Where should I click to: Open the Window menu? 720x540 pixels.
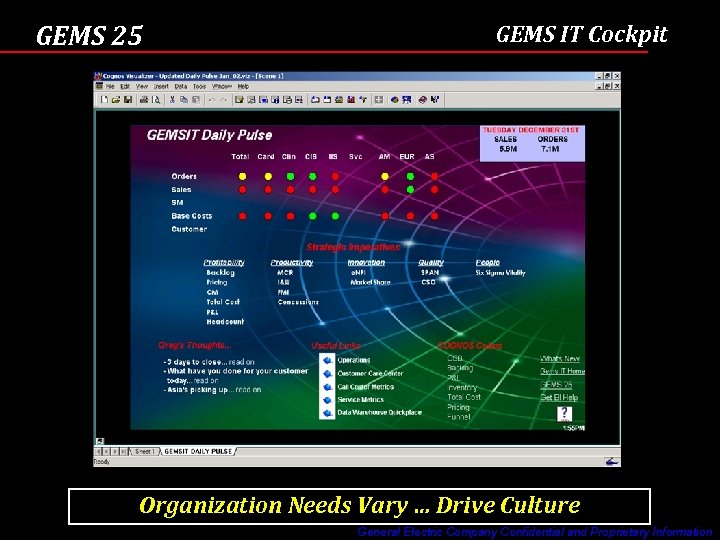(x=222, y=86)
